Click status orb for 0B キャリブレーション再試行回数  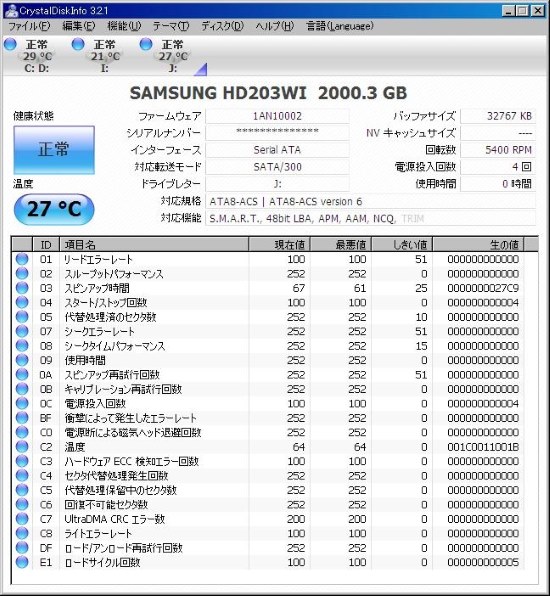click(22, 389)
